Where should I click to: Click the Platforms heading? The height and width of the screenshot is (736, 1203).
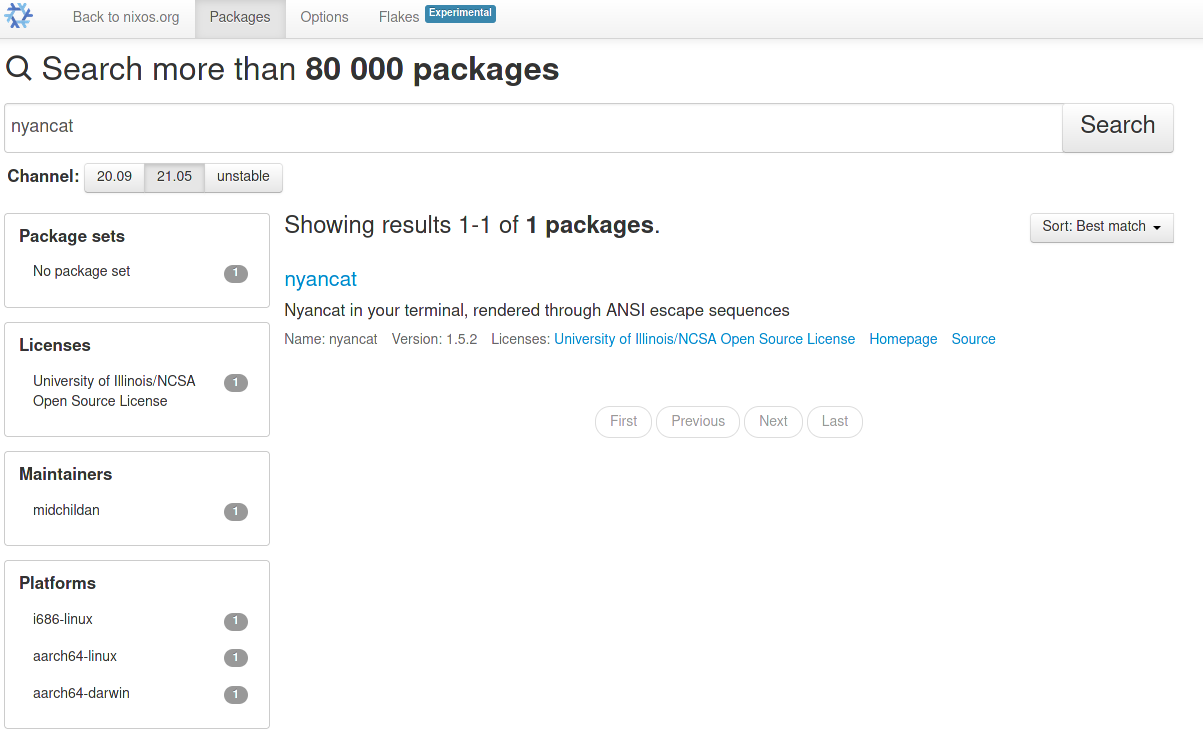[58, 583]
